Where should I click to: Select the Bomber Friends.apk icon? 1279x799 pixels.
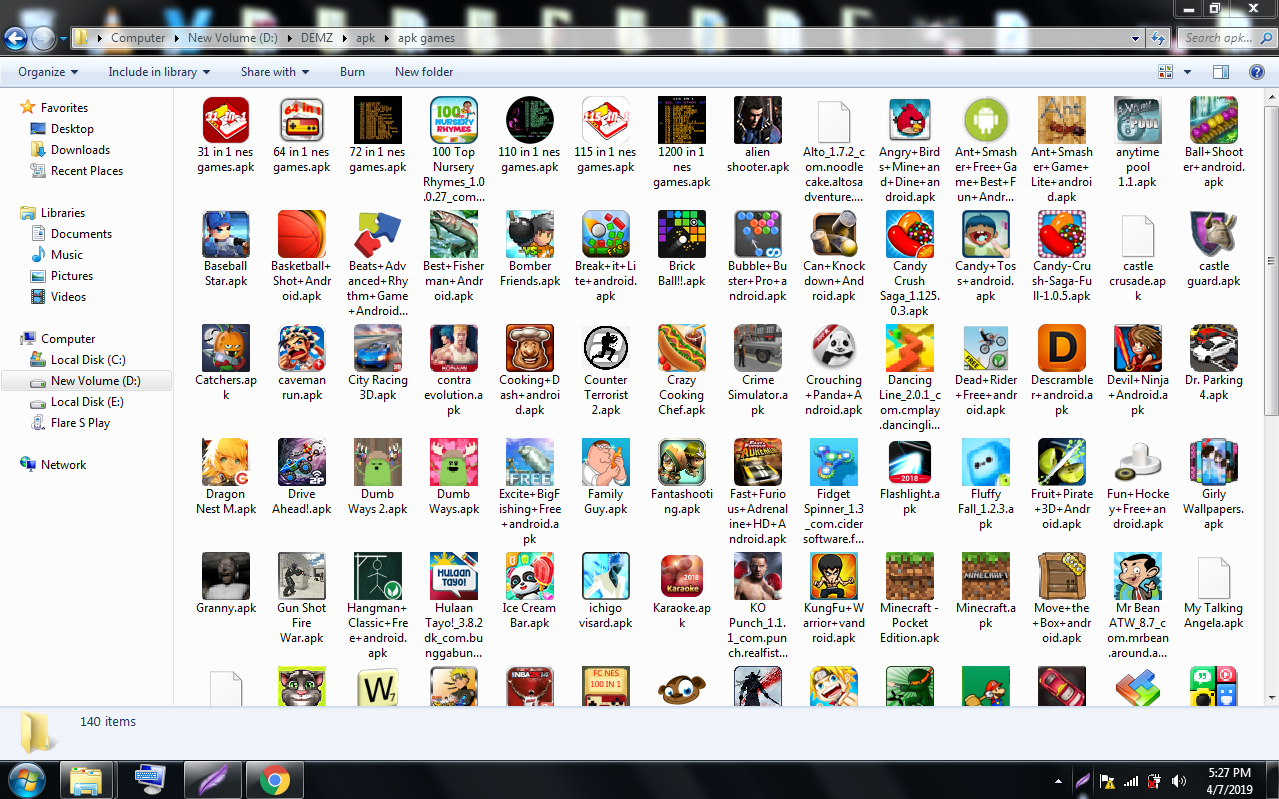pos(529,234)
